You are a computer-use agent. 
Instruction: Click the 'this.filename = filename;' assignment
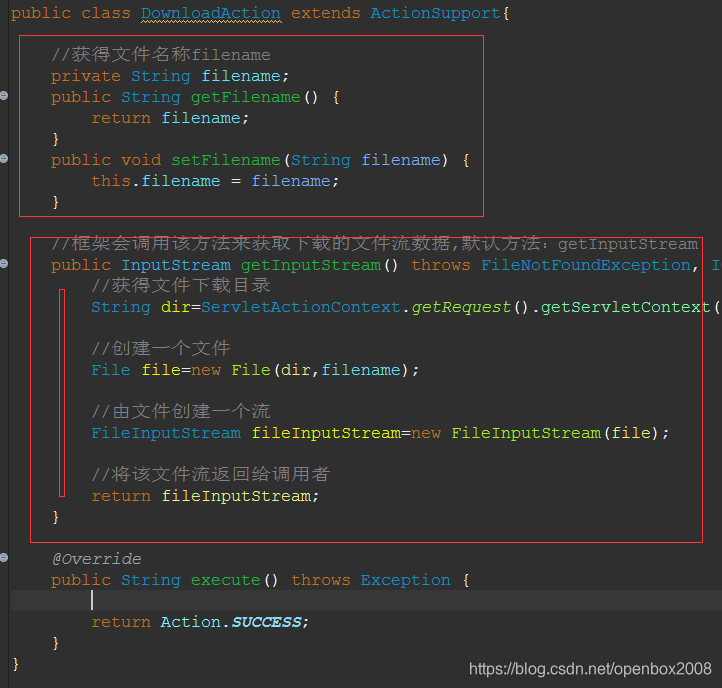(215, 181)
